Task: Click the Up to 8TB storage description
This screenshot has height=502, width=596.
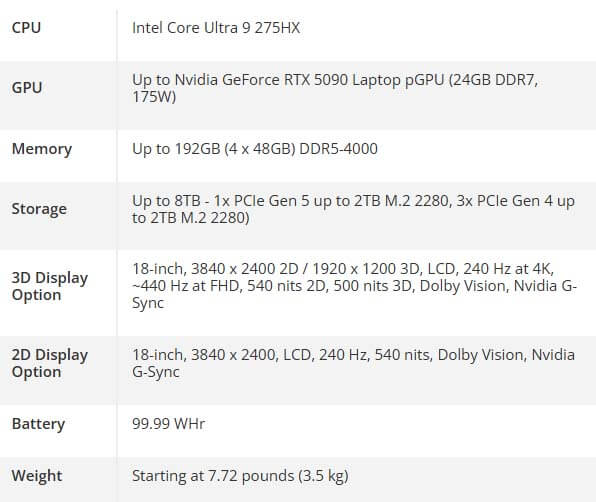Action: pos(353,209)
